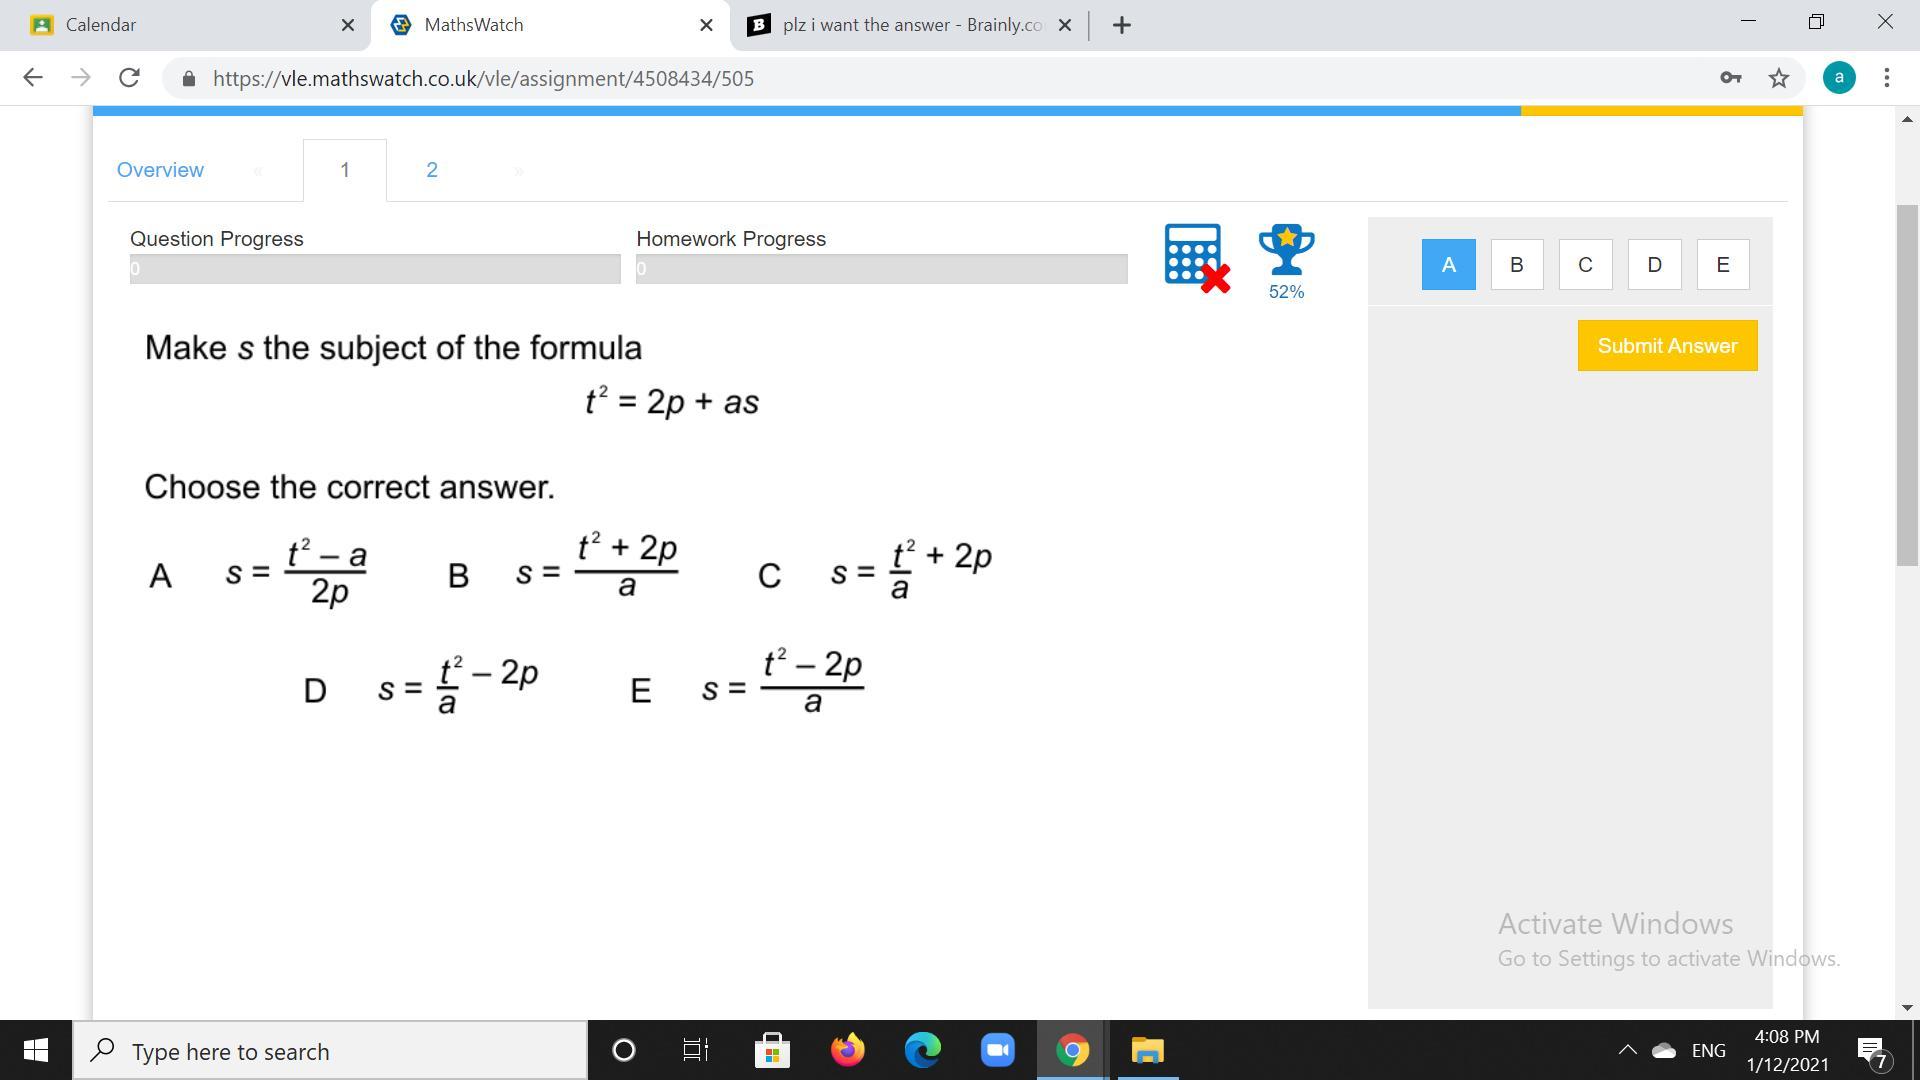Click the password key icon
Screen dimensions: 1920x1080
click(x=1730, y=78)
